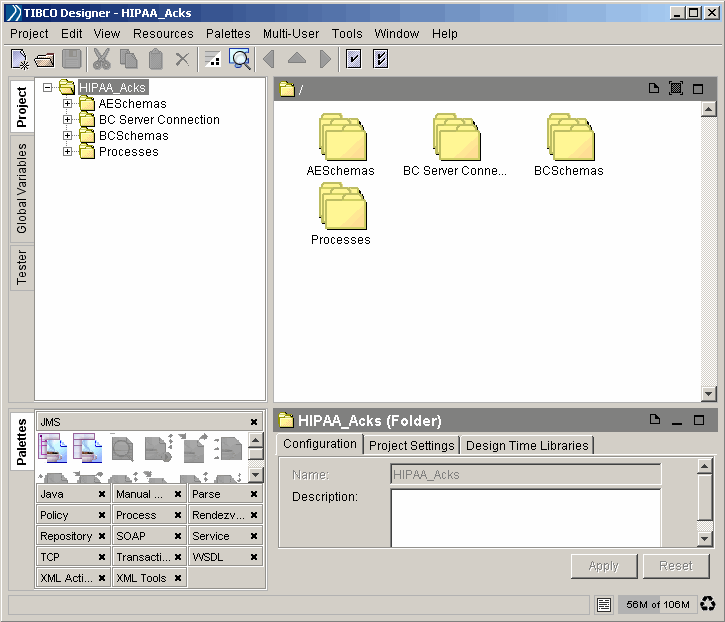Open AESchemas folder in design panel
The image size is (725, 622).
click(342, 137)
